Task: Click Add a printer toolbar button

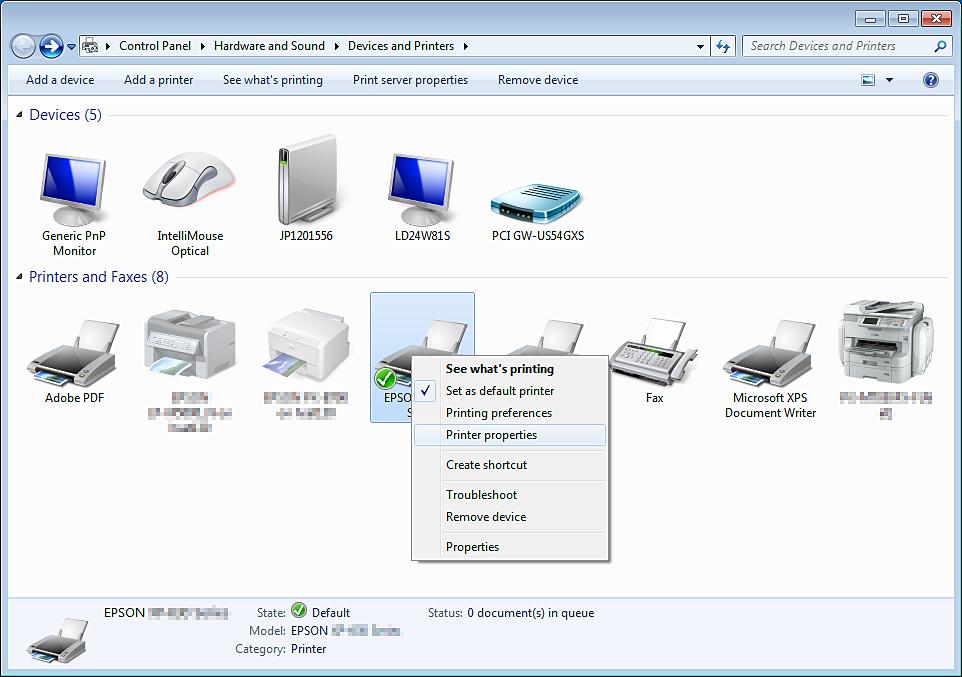Action: click(x=158, y=80)
